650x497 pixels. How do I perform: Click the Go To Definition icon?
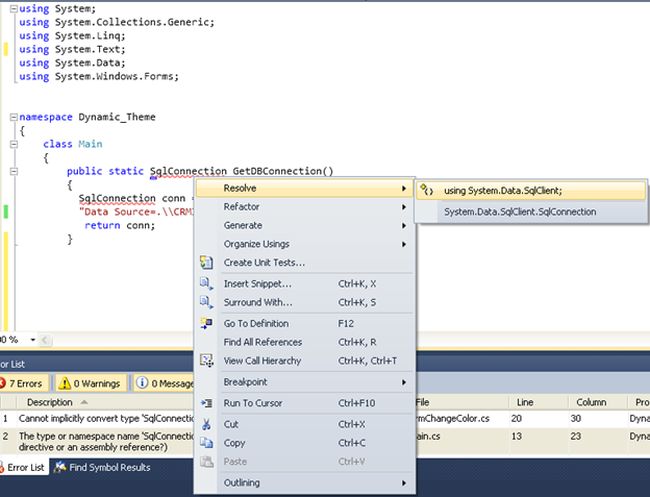[207, 323]
